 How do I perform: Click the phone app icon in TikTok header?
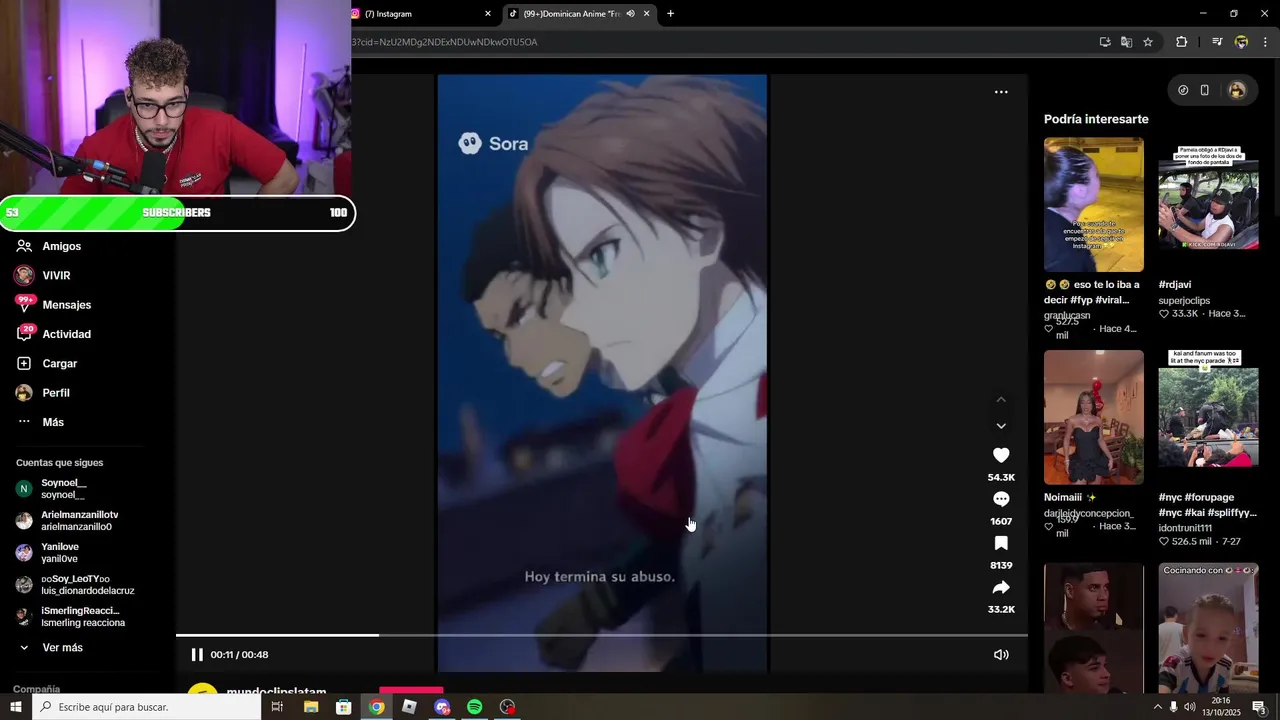point(1205,90)
